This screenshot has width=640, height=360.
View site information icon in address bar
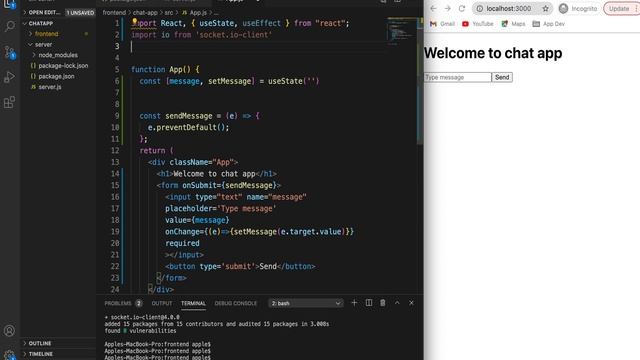480,9
